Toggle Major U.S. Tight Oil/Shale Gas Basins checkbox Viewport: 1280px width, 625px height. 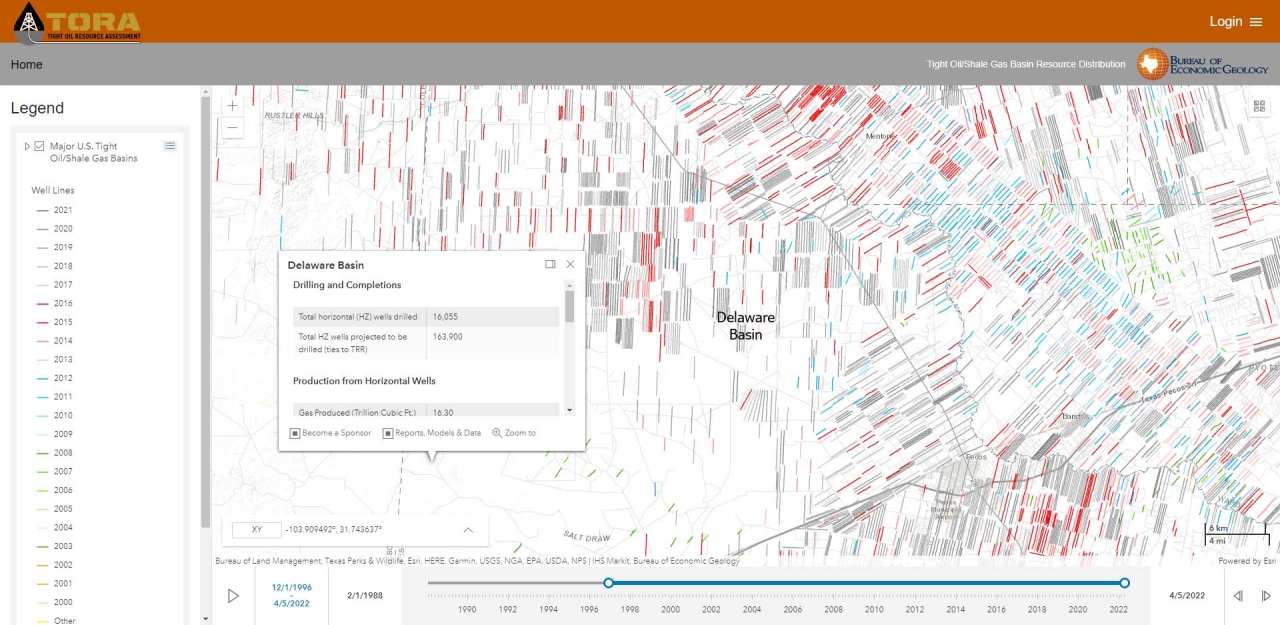tap(40, 146)
